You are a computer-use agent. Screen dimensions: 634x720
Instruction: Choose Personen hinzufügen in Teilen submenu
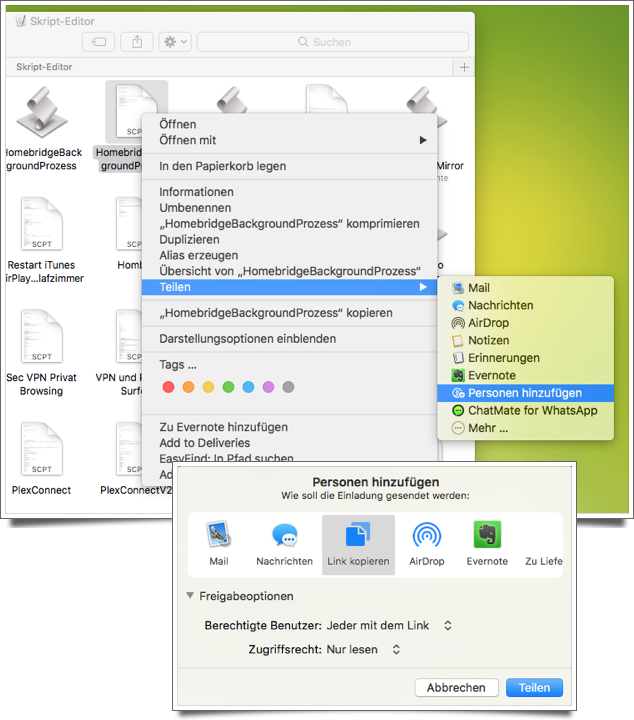tap(524, 393)
